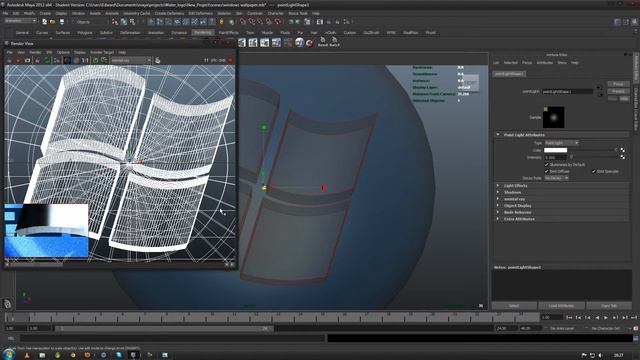640x360 pixels.
Task: Open the Render menu in Render View
Action: coord(35,52)
